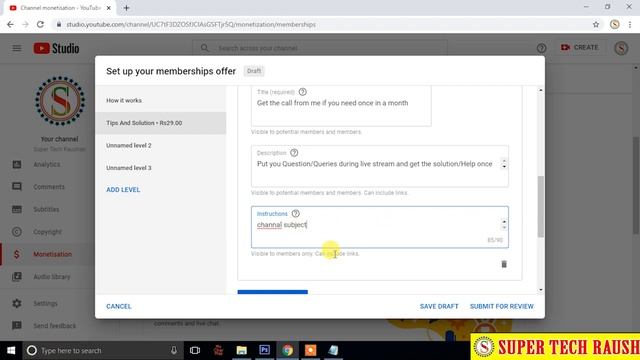Click the browser address bar URL
This screenshot has height=360, width=640.
(x=191, y=24)
